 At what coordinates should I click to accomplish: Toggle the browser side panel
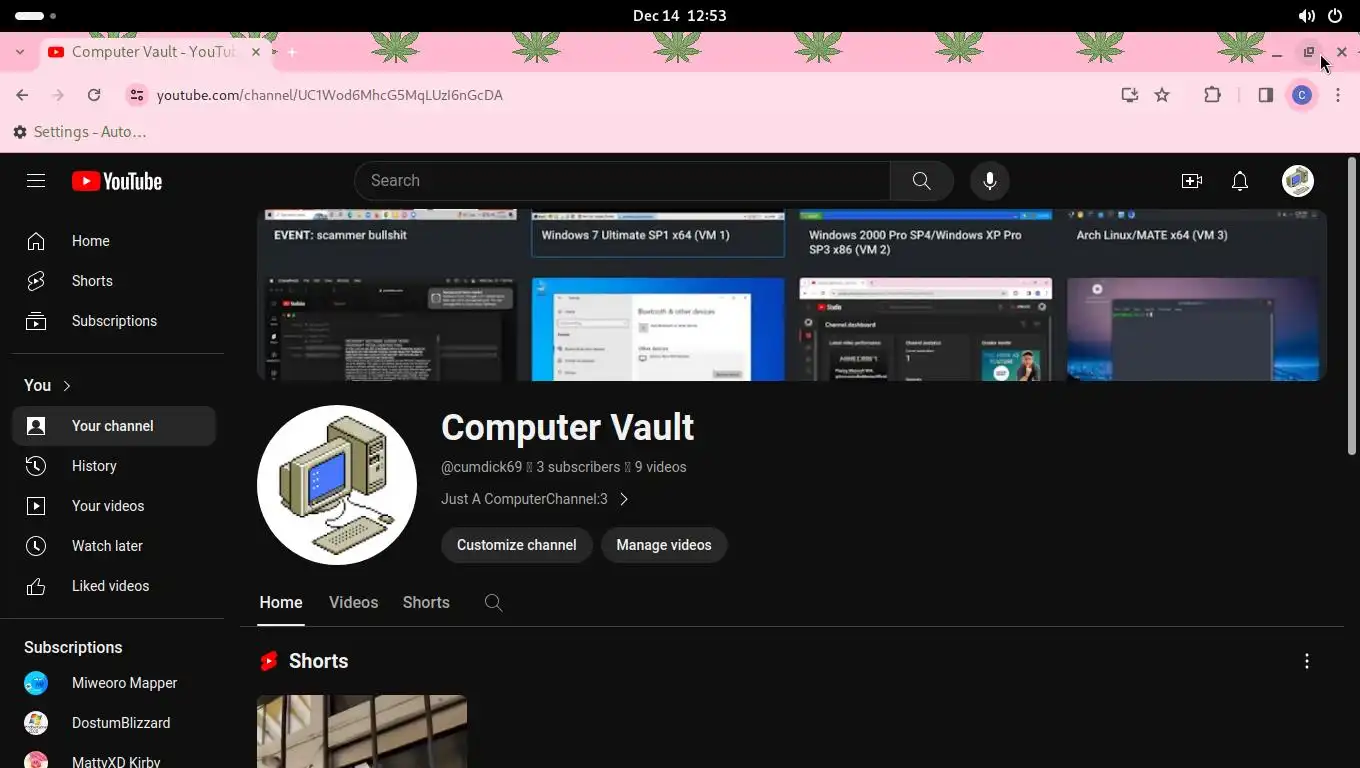click(x=1265, y=95)
